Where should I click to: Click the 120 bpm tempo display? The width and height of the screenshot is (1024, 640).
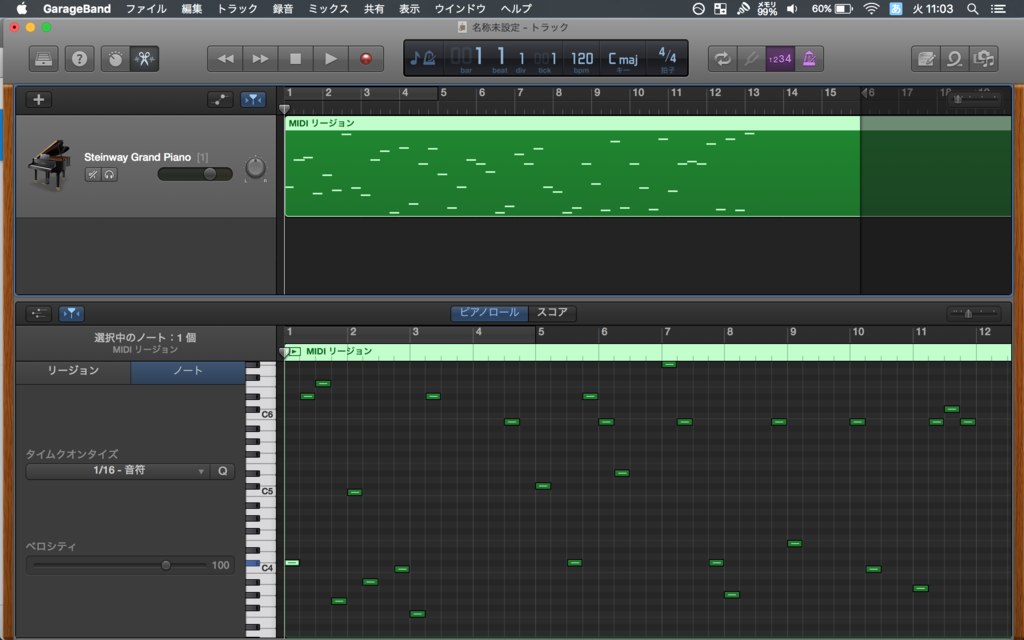581,60
